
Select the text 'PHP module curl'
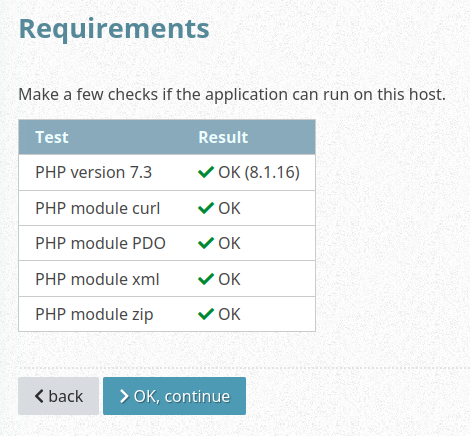click(98, 208)
